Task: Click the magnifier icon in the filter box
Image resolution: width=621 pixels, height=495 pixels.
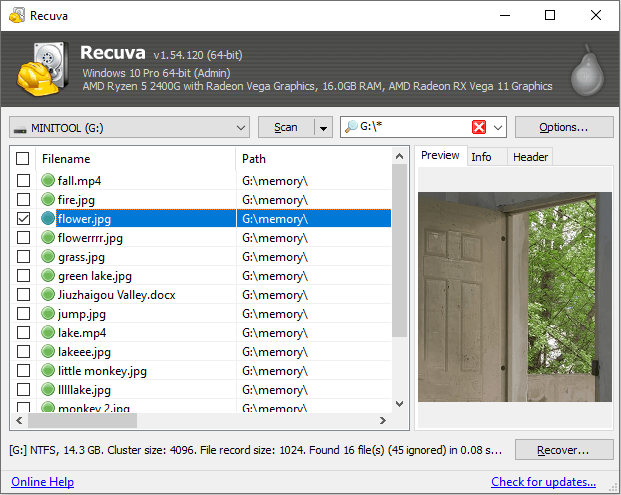Action: pos(351,127)
